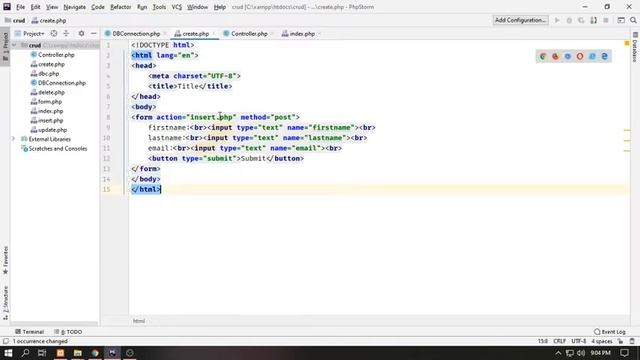Open the TODO tool window

pos(68,332)
